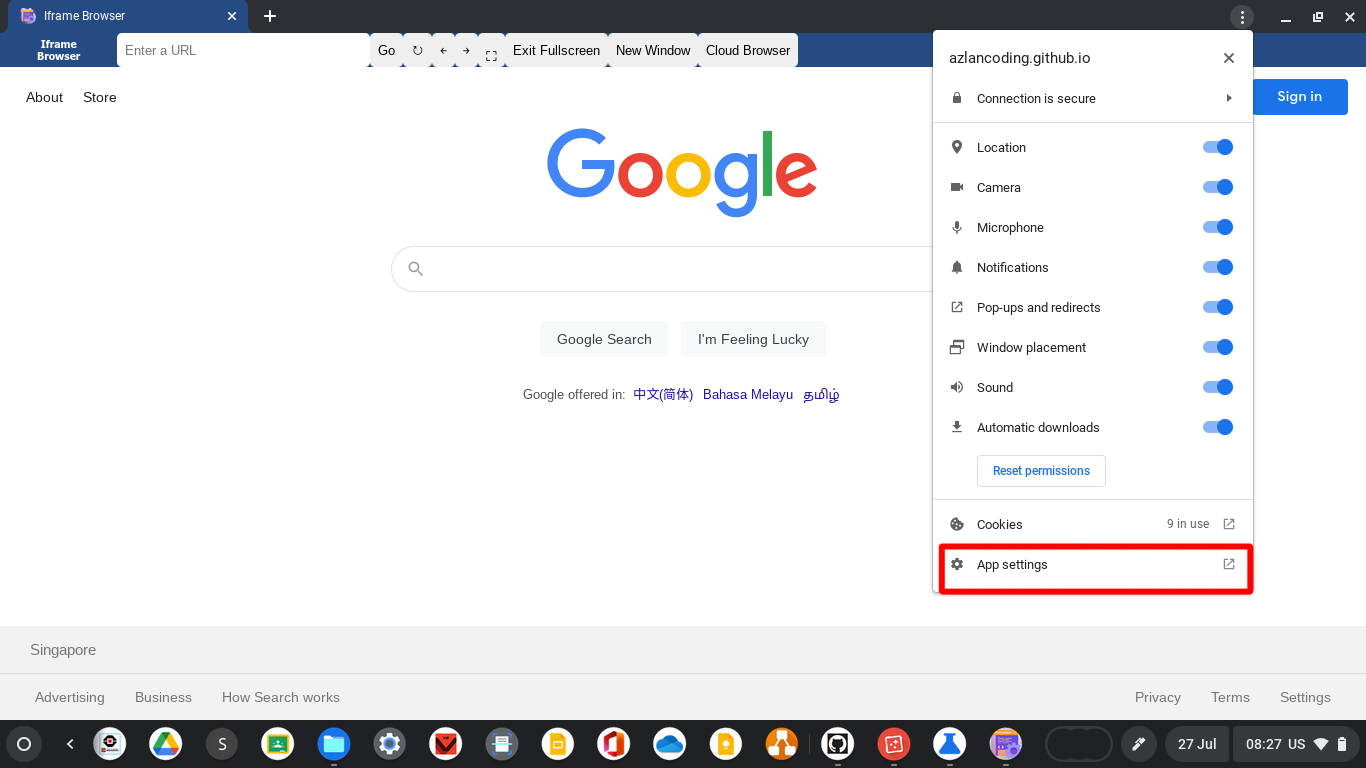1366x768 pixels.
Task: Go forward with right arrow button
Action: tap(466, 50)
